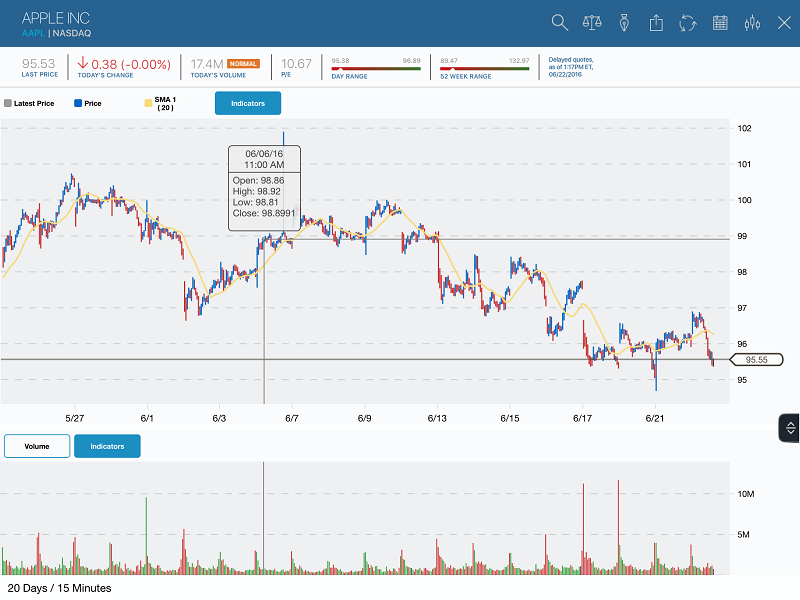This screenshot has width=800, height=600.
Task: Click the 10.67 P/E value
Action: (296, 64)
